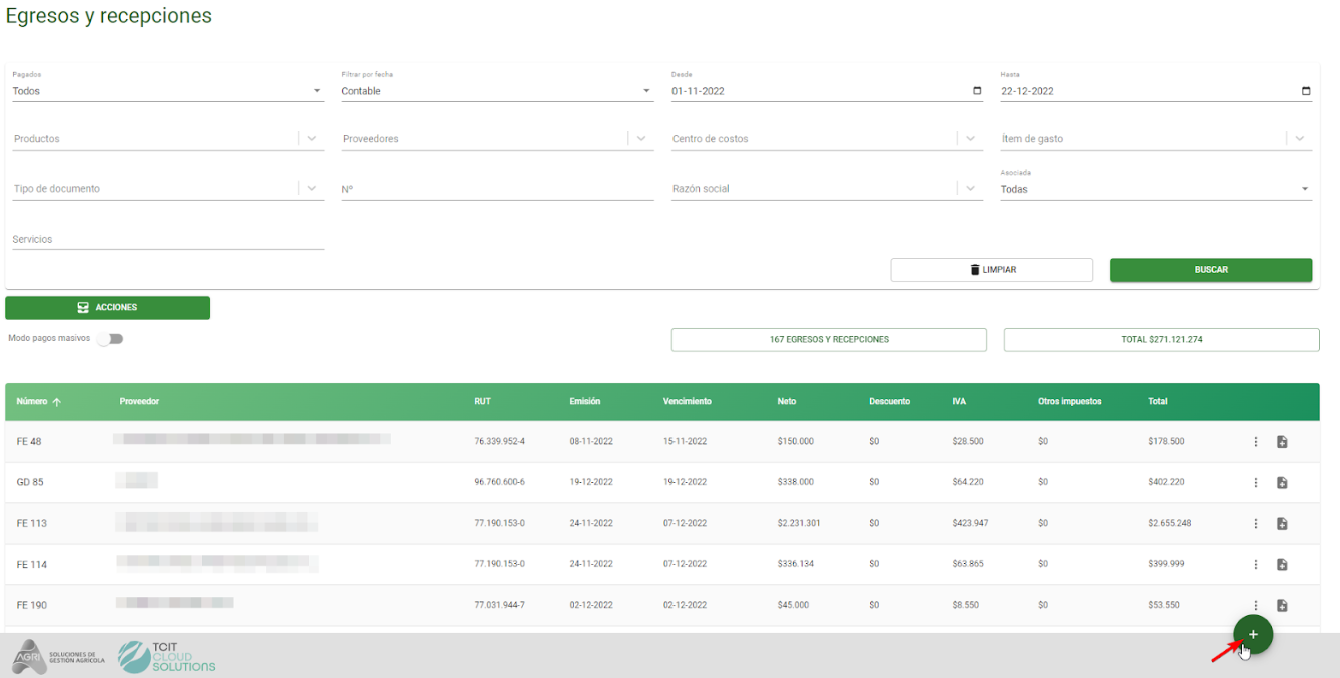Open Filtrar por fecha dropdown
The image size is (1340, 678).
coord(497,91)
